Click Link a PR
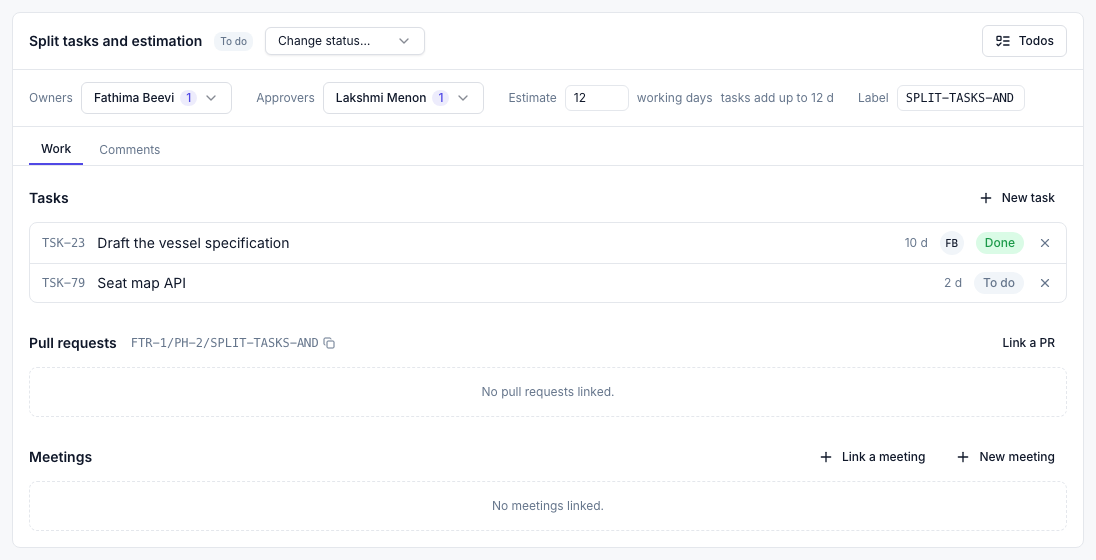Screen dimensions: 1096x560 tap(1028, 343)
